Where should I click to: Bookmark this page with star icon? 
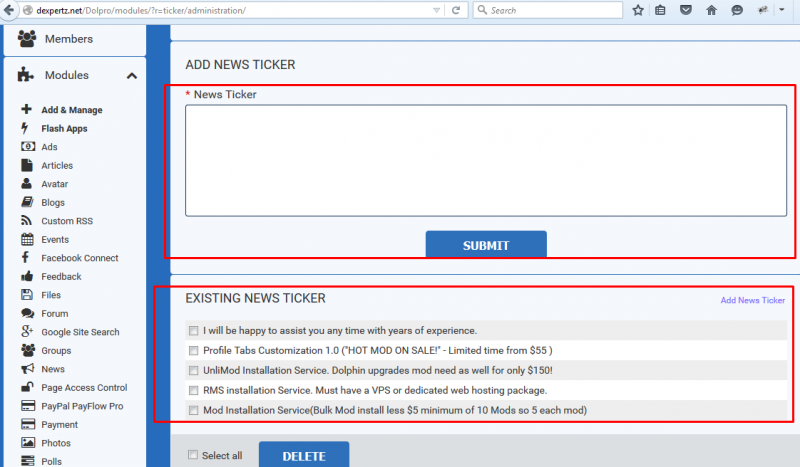coord(638,10)
